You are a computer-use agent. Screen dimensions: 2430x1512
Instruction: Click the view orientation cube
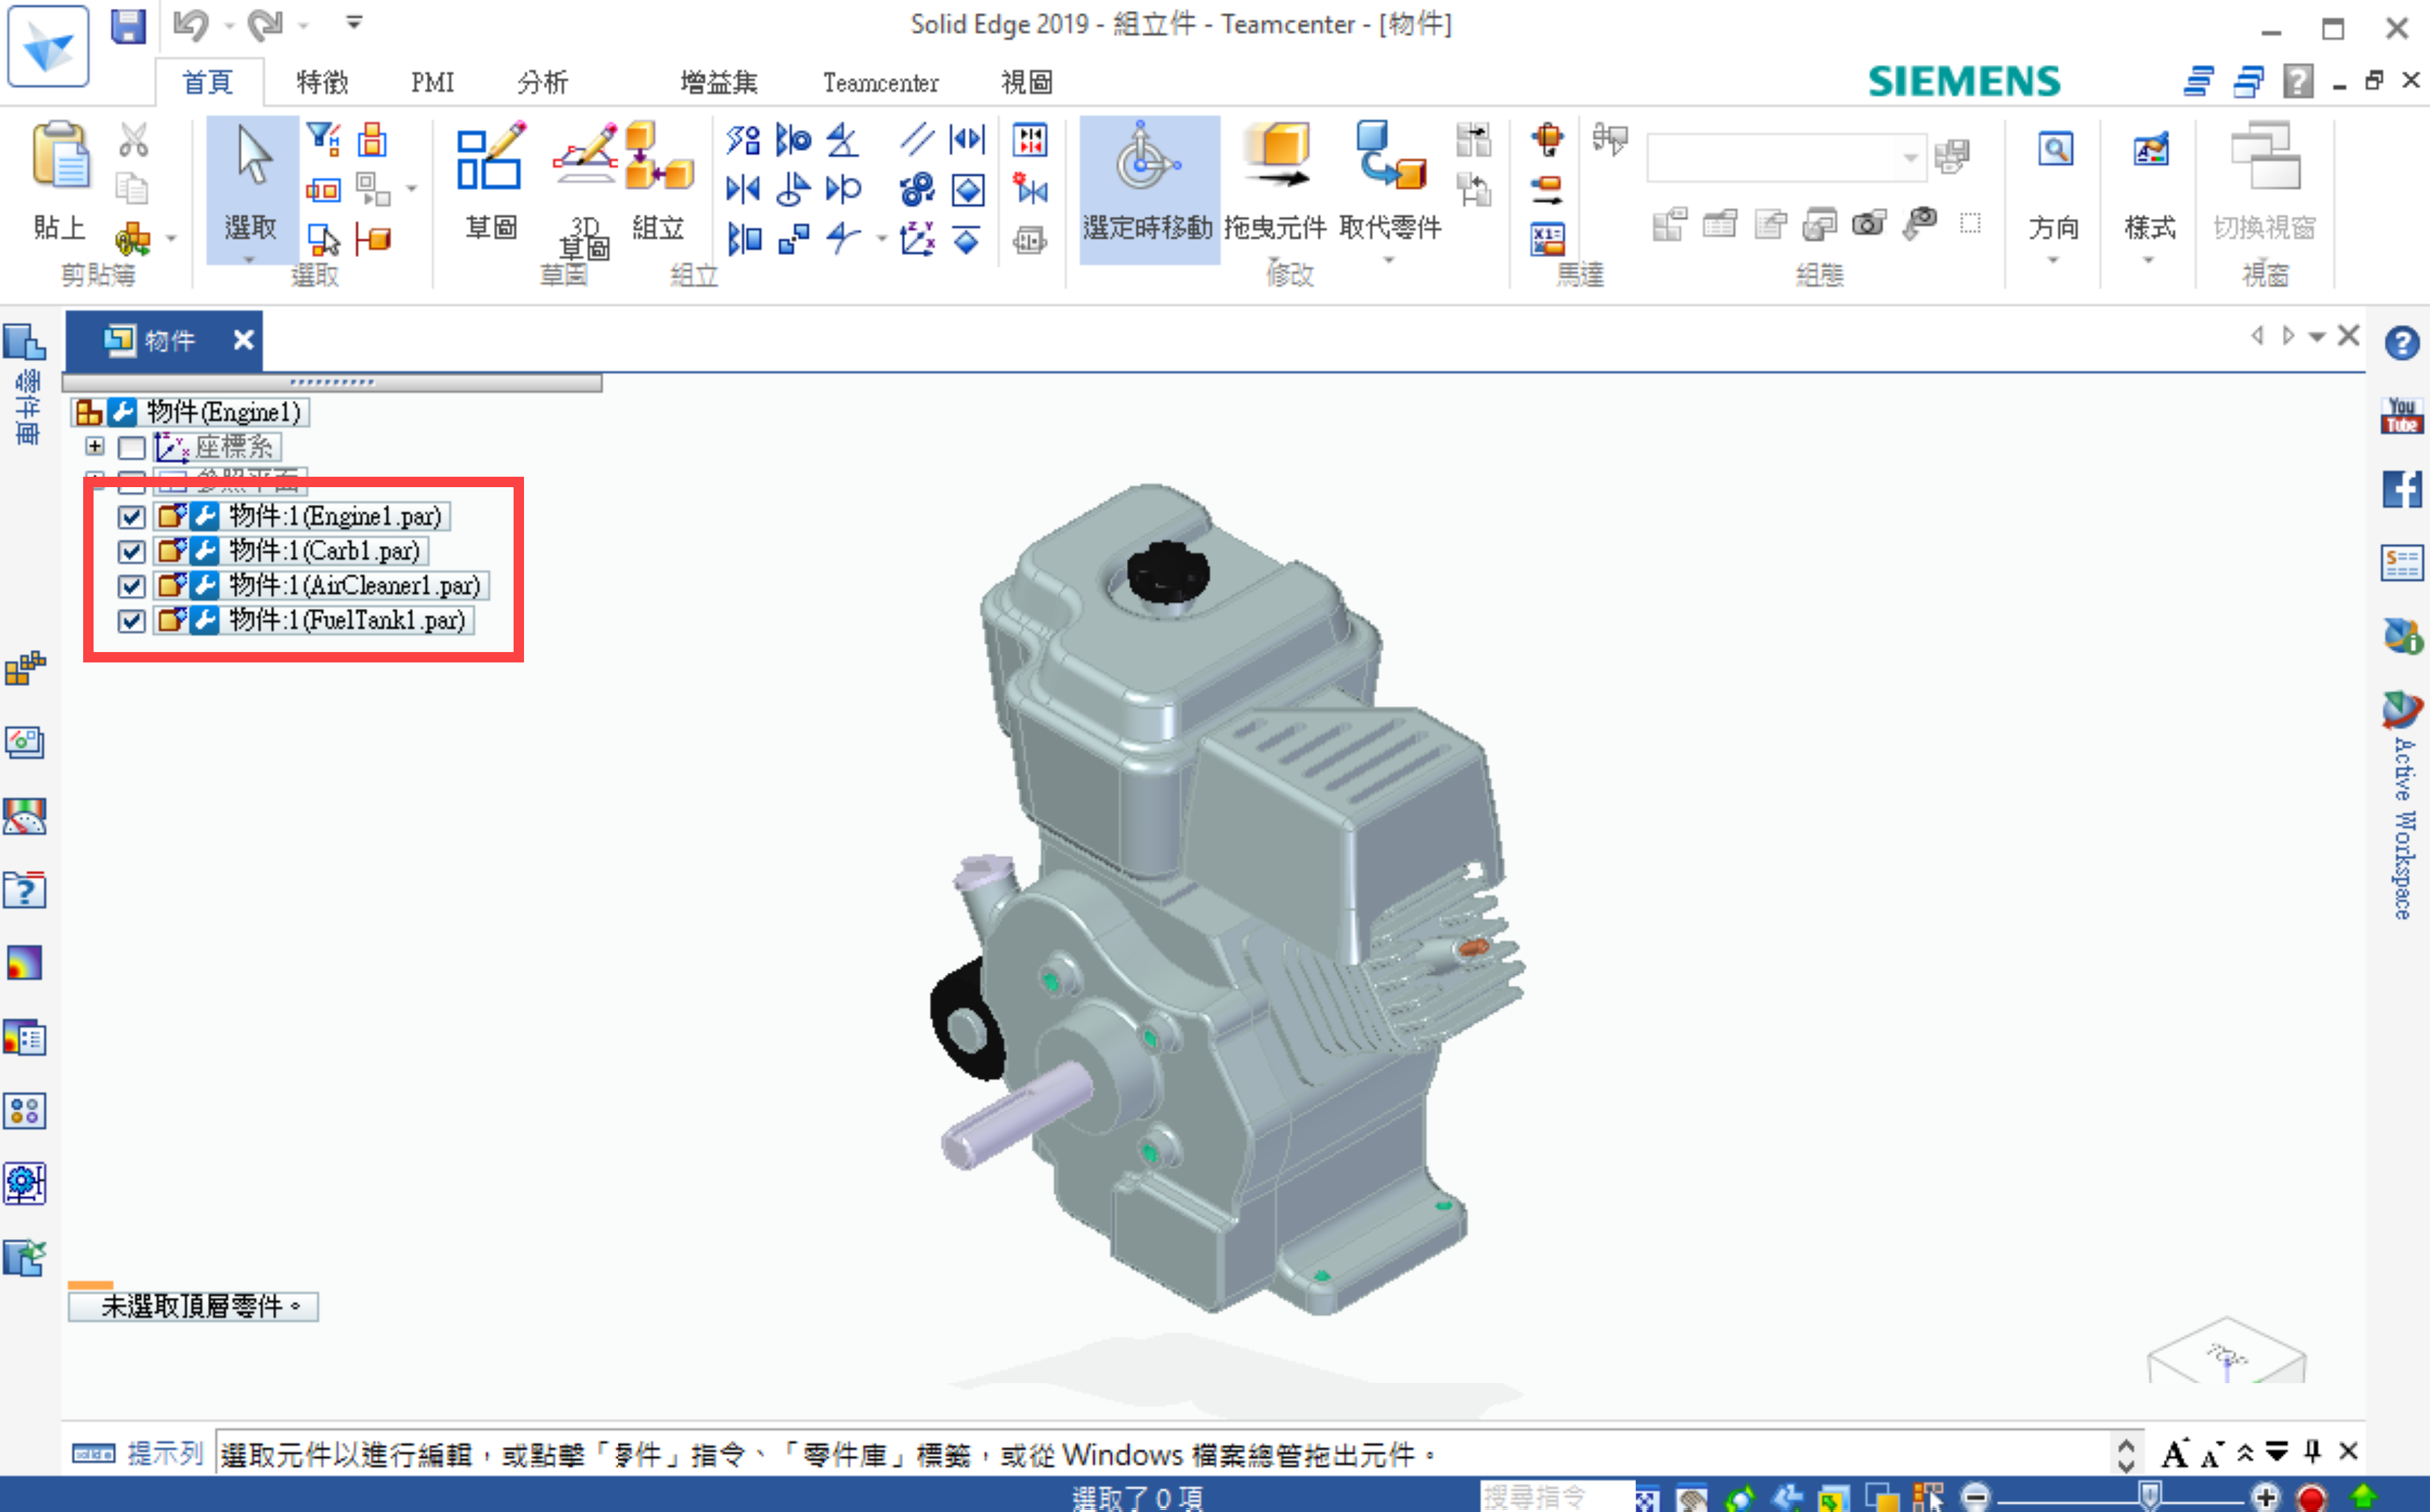[2226, 1350]
